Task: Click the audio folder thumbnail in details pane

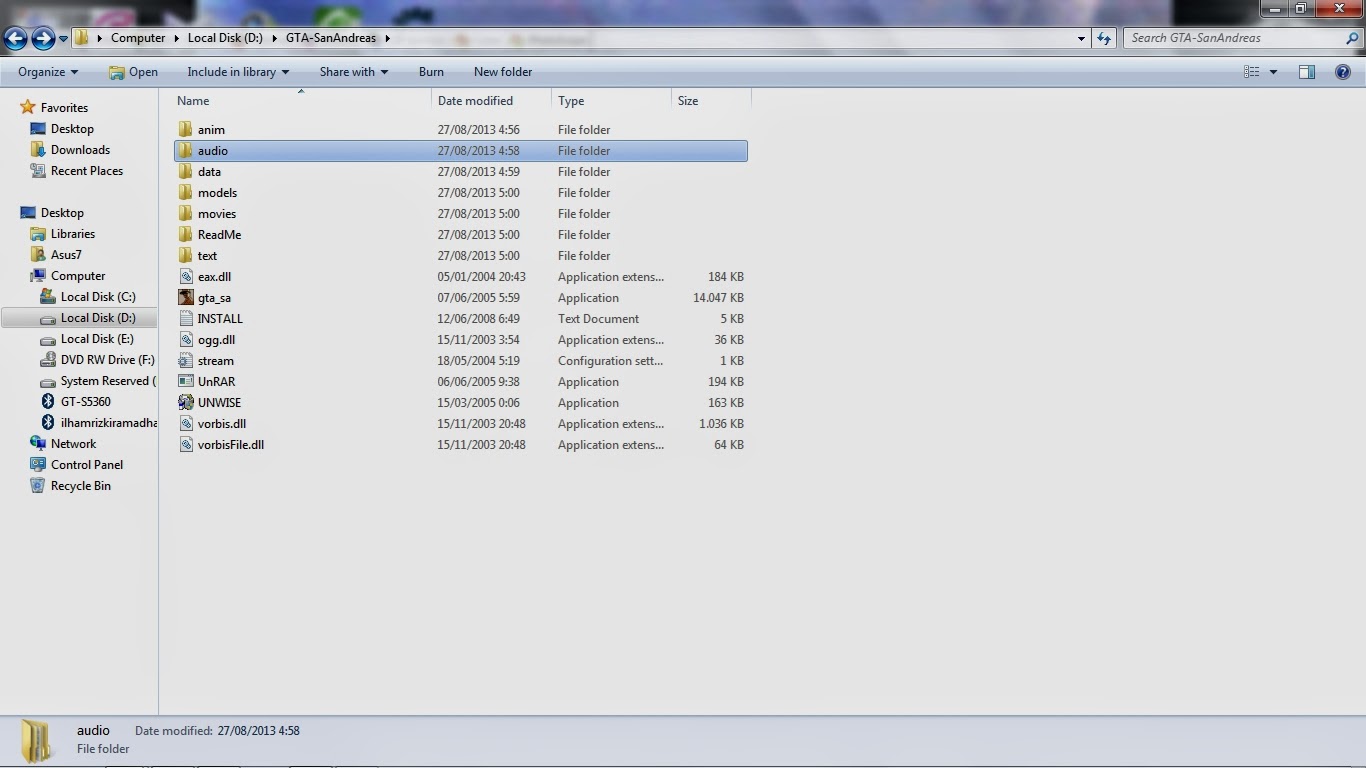Action: coord(36,741)
